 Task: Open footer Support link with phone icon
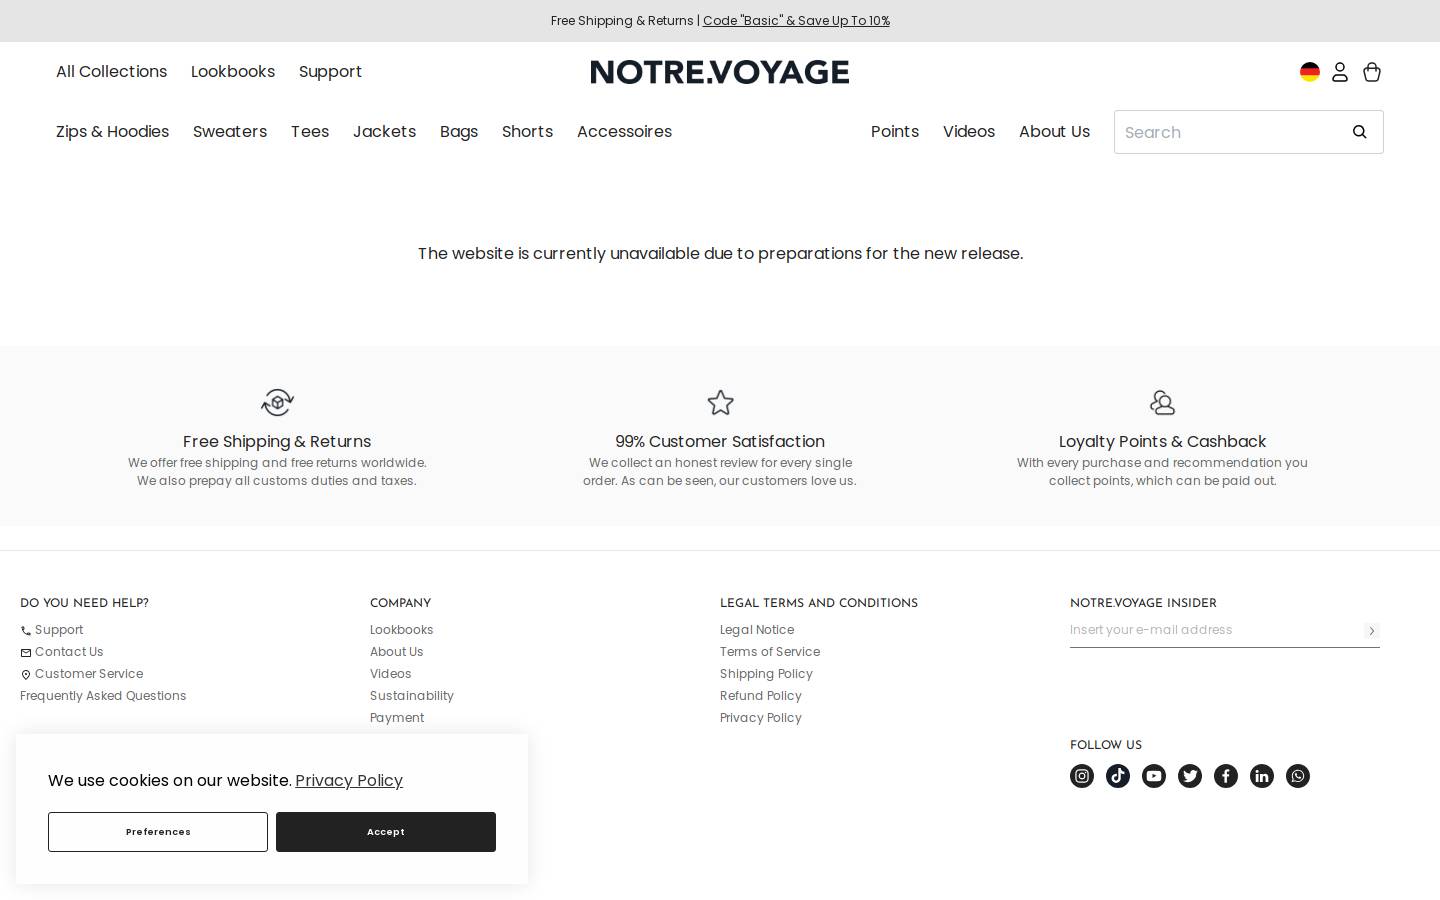point(52,630)
